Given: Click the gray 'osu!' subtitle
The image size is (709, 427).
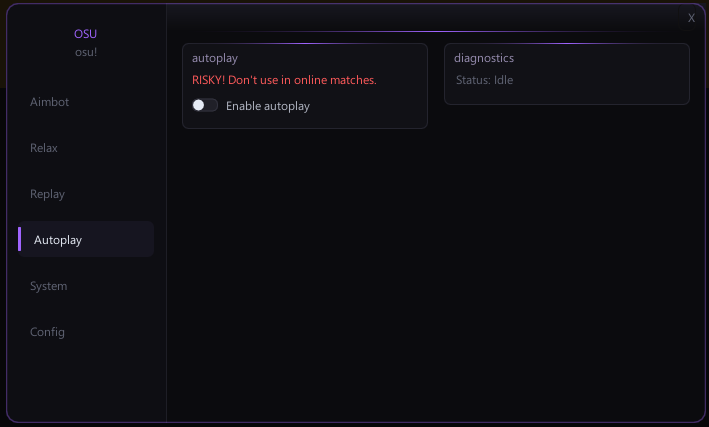Looking at the screenshot, I should click(x=86, y=52).
